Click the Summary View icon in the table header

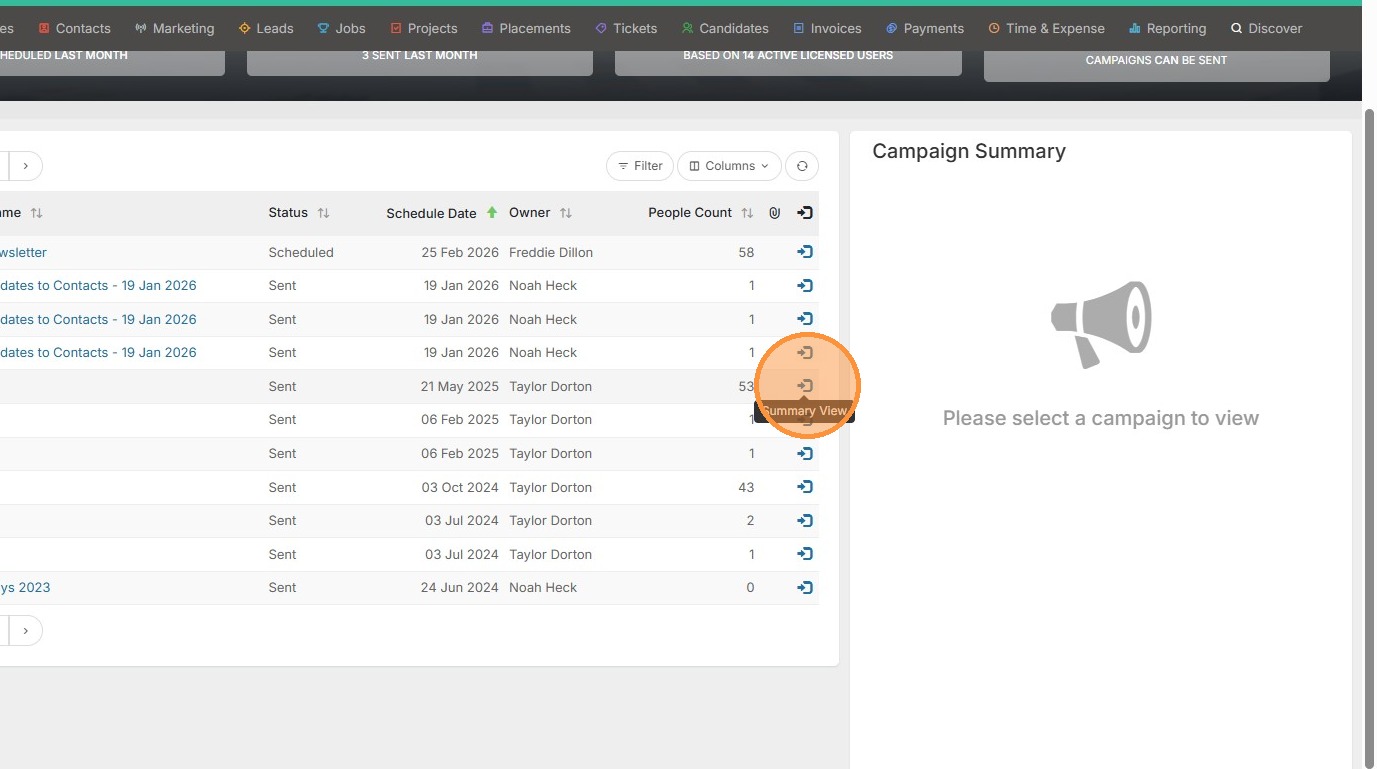(x=804, y=213)
